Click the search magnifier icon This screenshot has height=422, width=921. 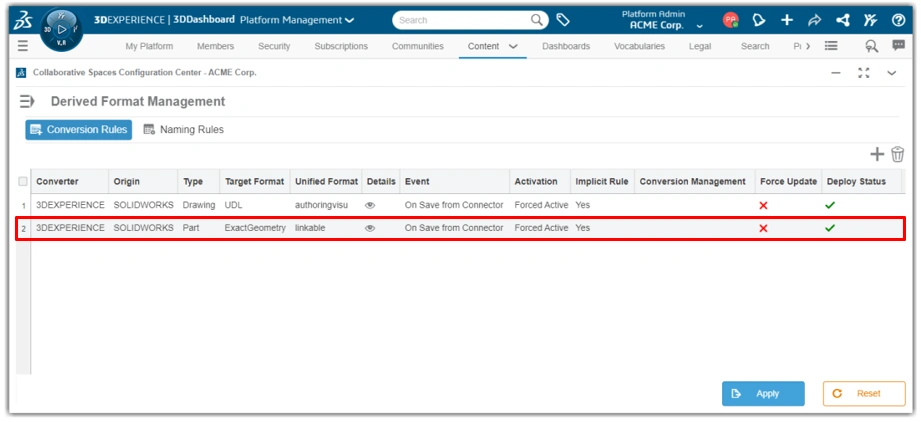[537, 20]
